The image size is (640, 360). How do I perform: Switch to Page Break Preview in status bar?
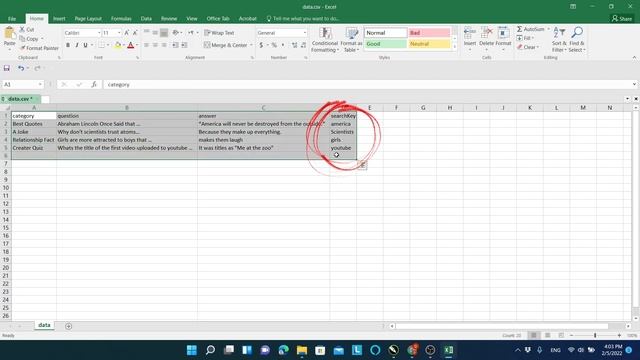point(561,335)
